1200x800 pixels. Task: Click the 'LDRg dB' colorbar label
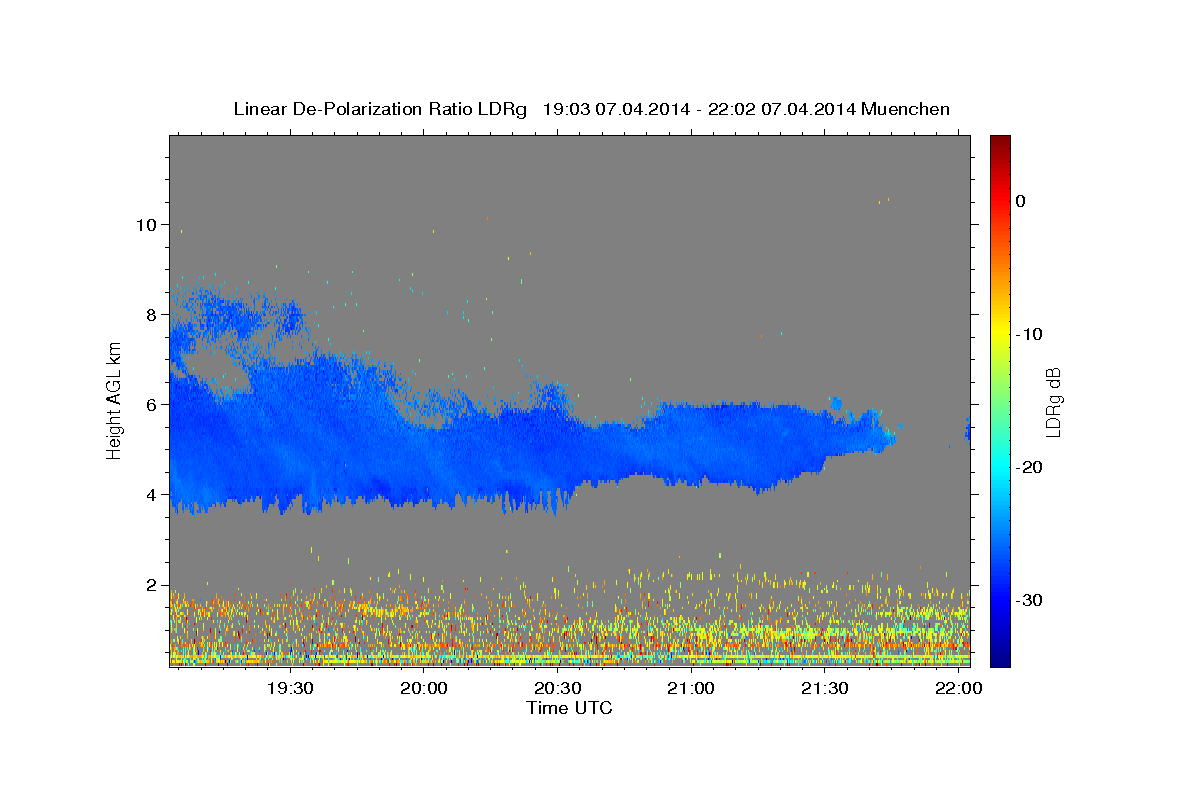[1053, 401]
